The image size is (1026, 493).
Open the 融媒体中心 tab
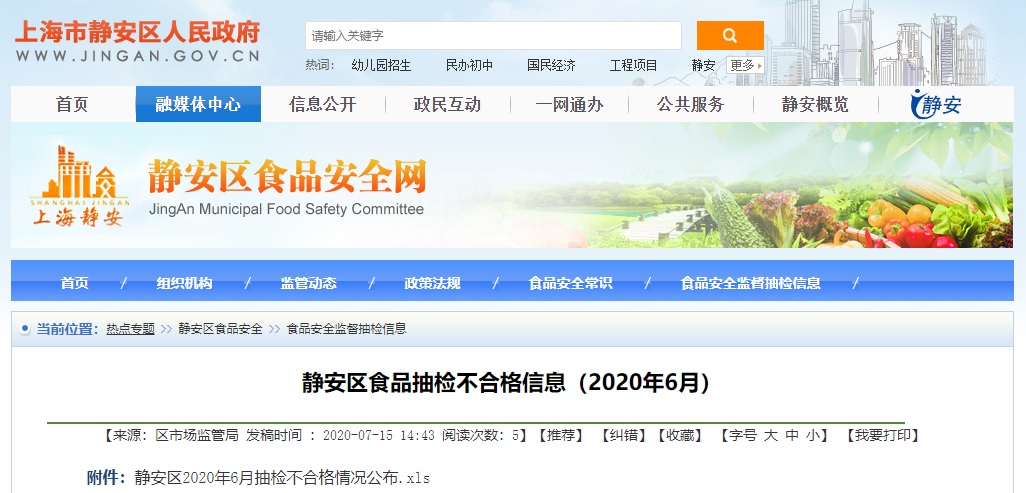(198, 104)
